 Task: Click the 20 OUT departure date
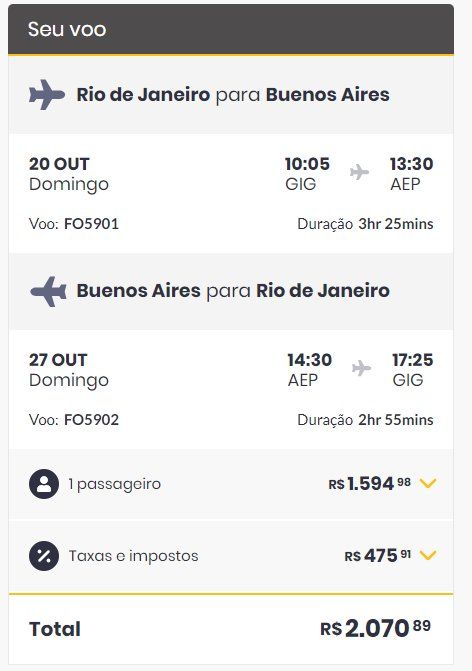[59, 164]
